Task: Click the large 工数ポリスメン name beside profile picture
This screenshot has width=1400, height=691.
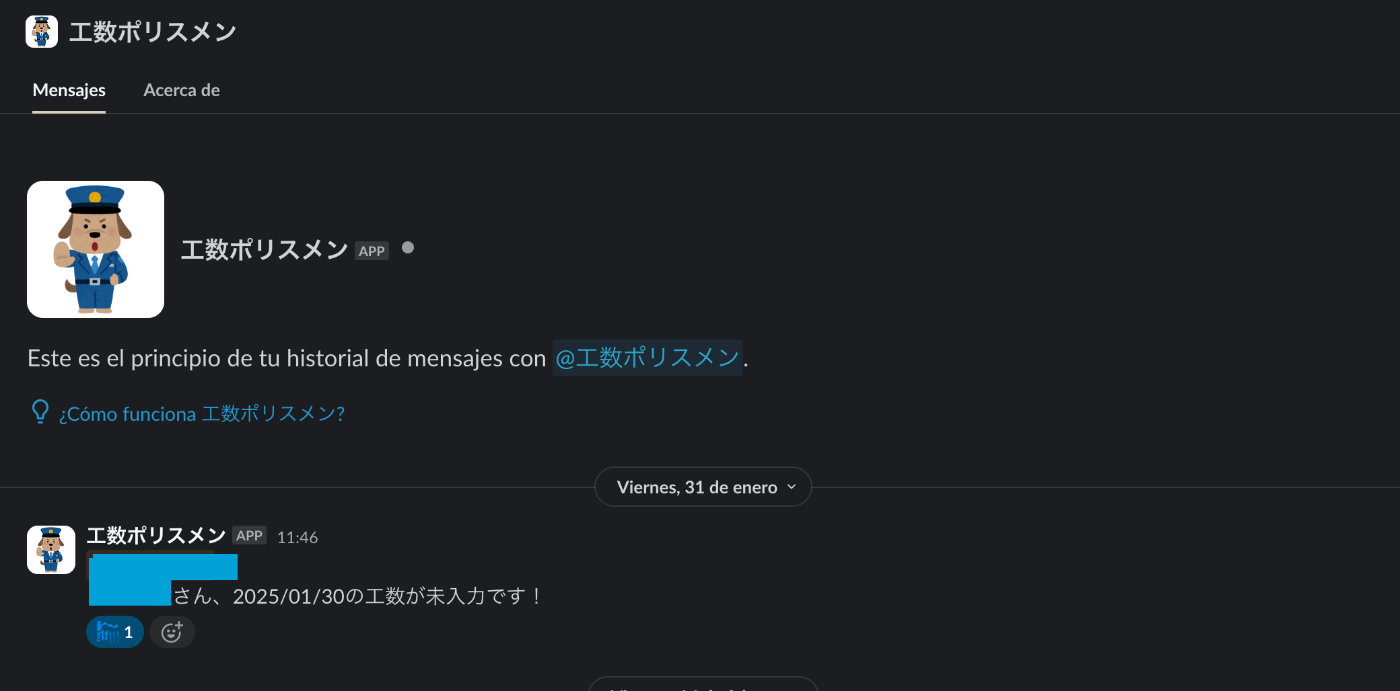Action: click(x=264, y=250)
